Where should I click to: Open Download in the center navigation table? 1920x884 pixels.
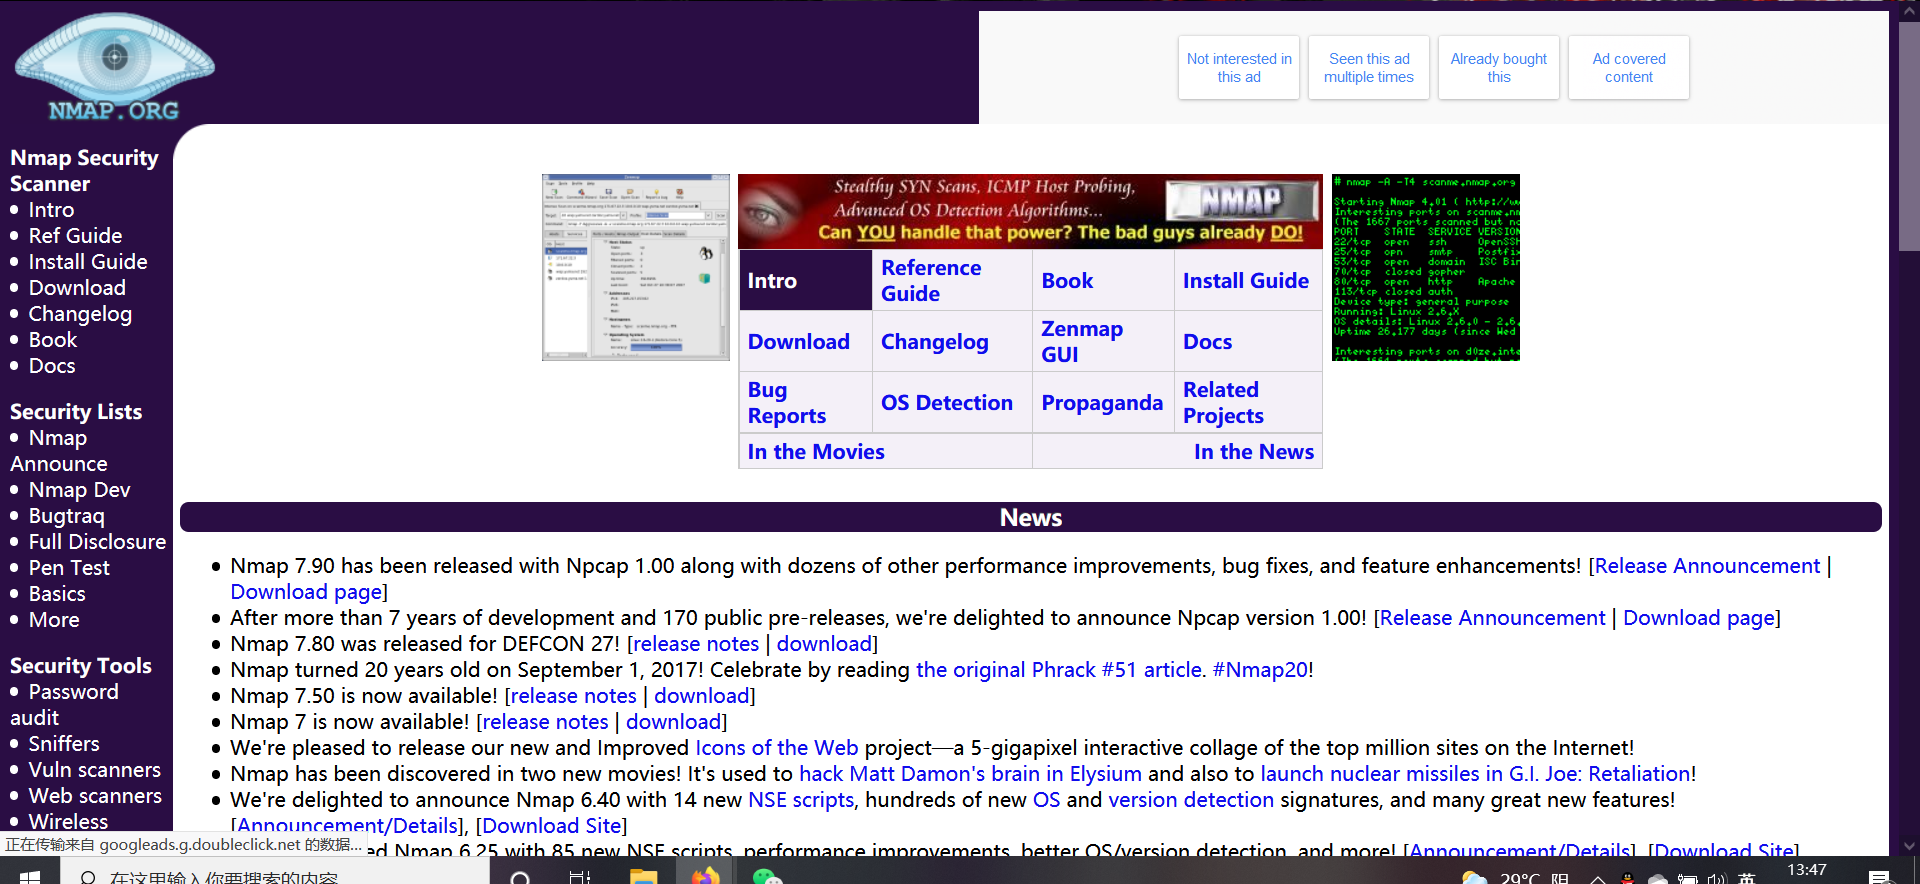coord(799,342)
